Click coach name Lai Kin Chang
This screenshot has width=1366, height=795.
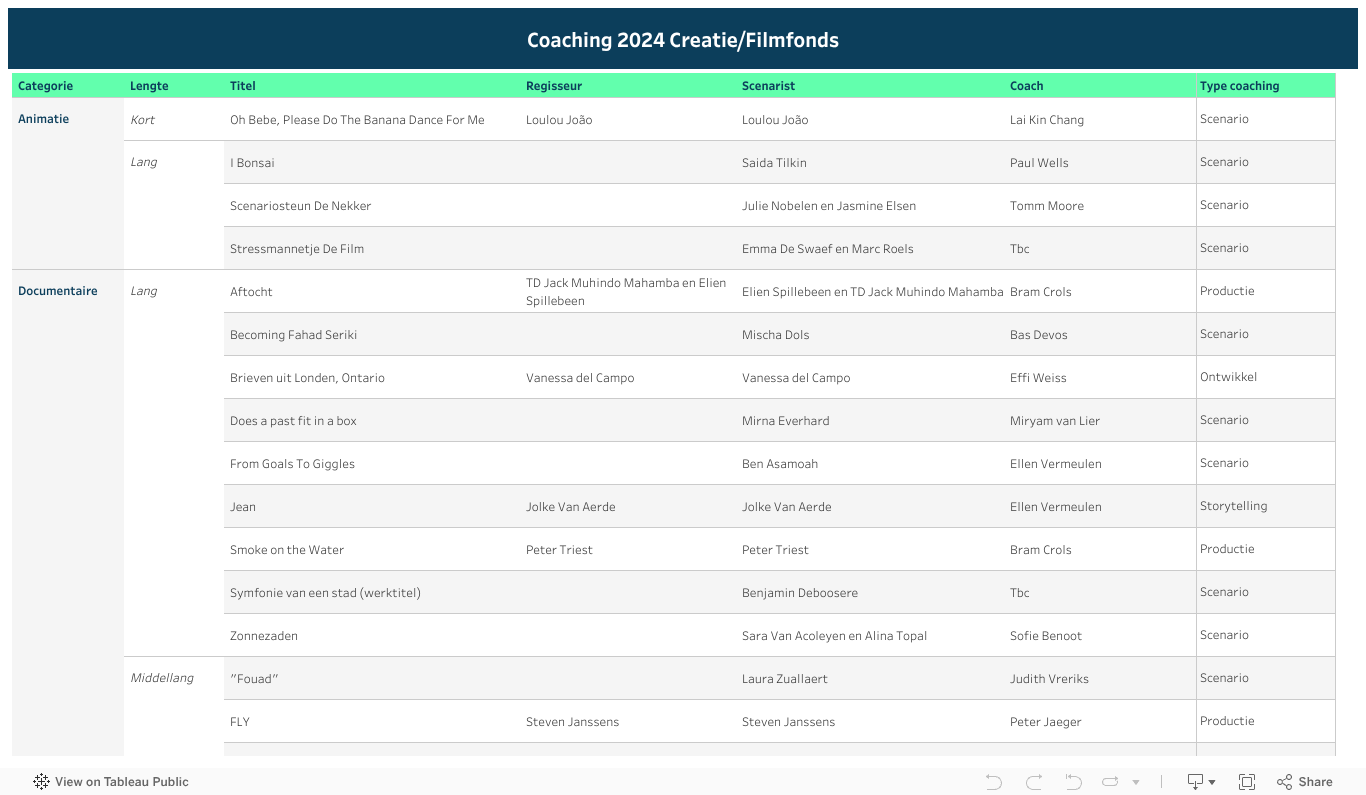[1046, 120]
